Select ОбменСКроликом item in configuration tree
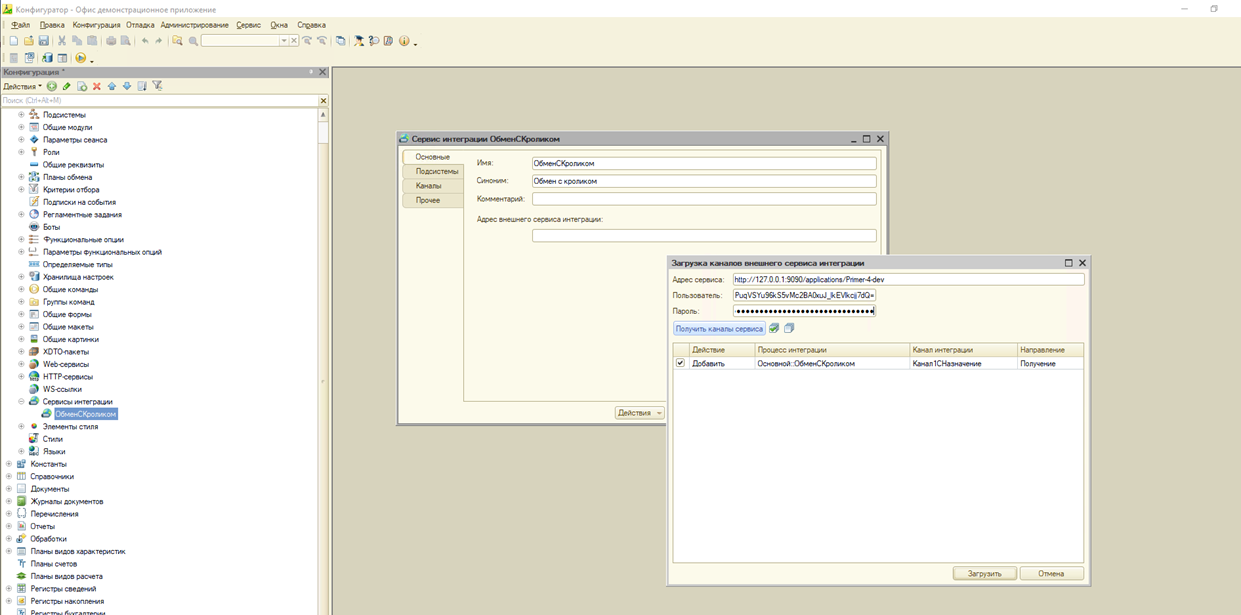 click(x=86, y=414)
